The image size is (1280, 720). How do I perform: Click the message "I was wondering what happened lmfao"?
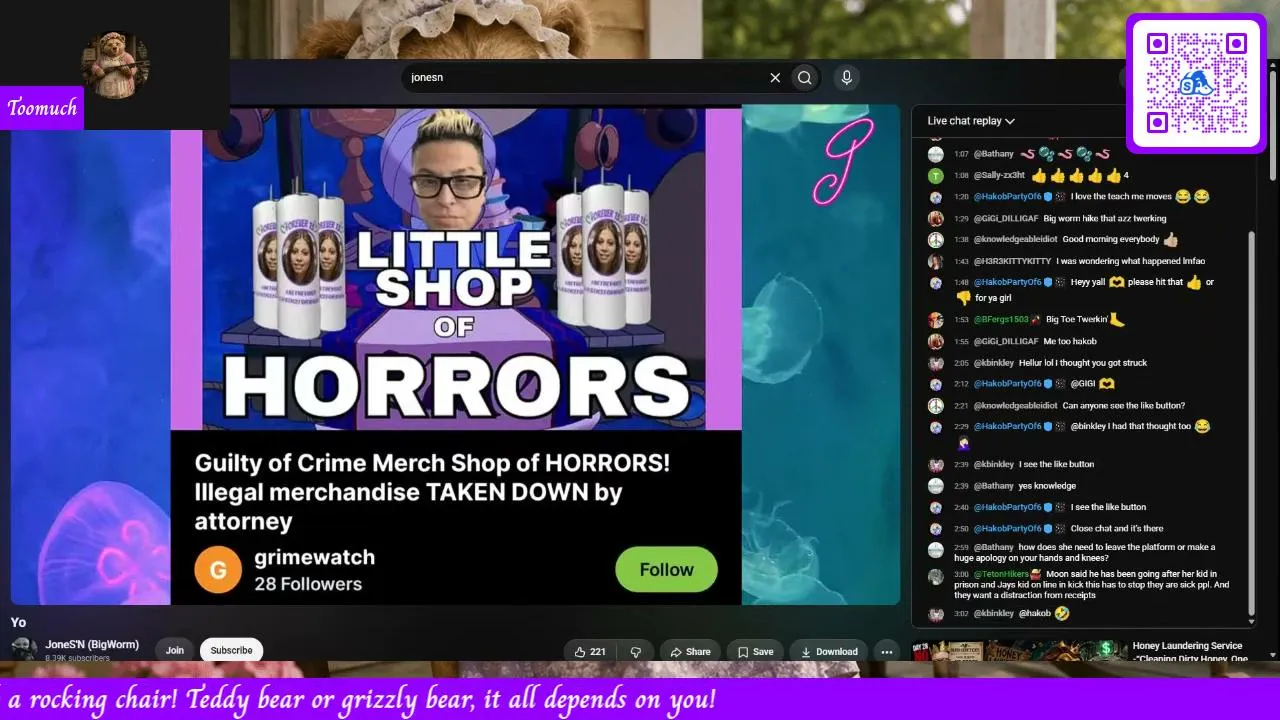coord(1131,262)
